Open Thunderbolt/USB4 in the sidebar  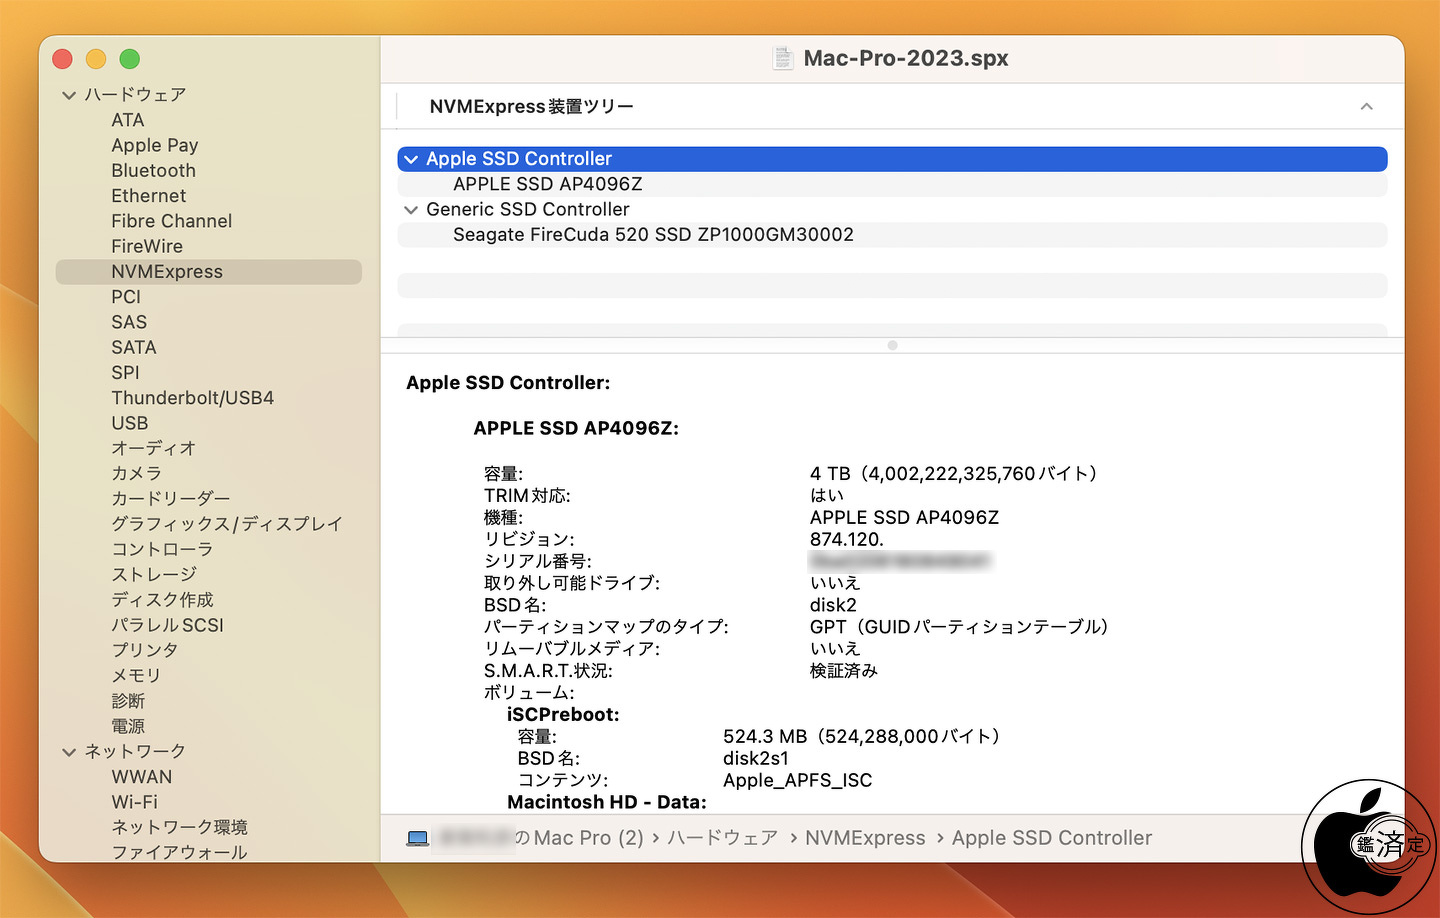coord(192,398)
